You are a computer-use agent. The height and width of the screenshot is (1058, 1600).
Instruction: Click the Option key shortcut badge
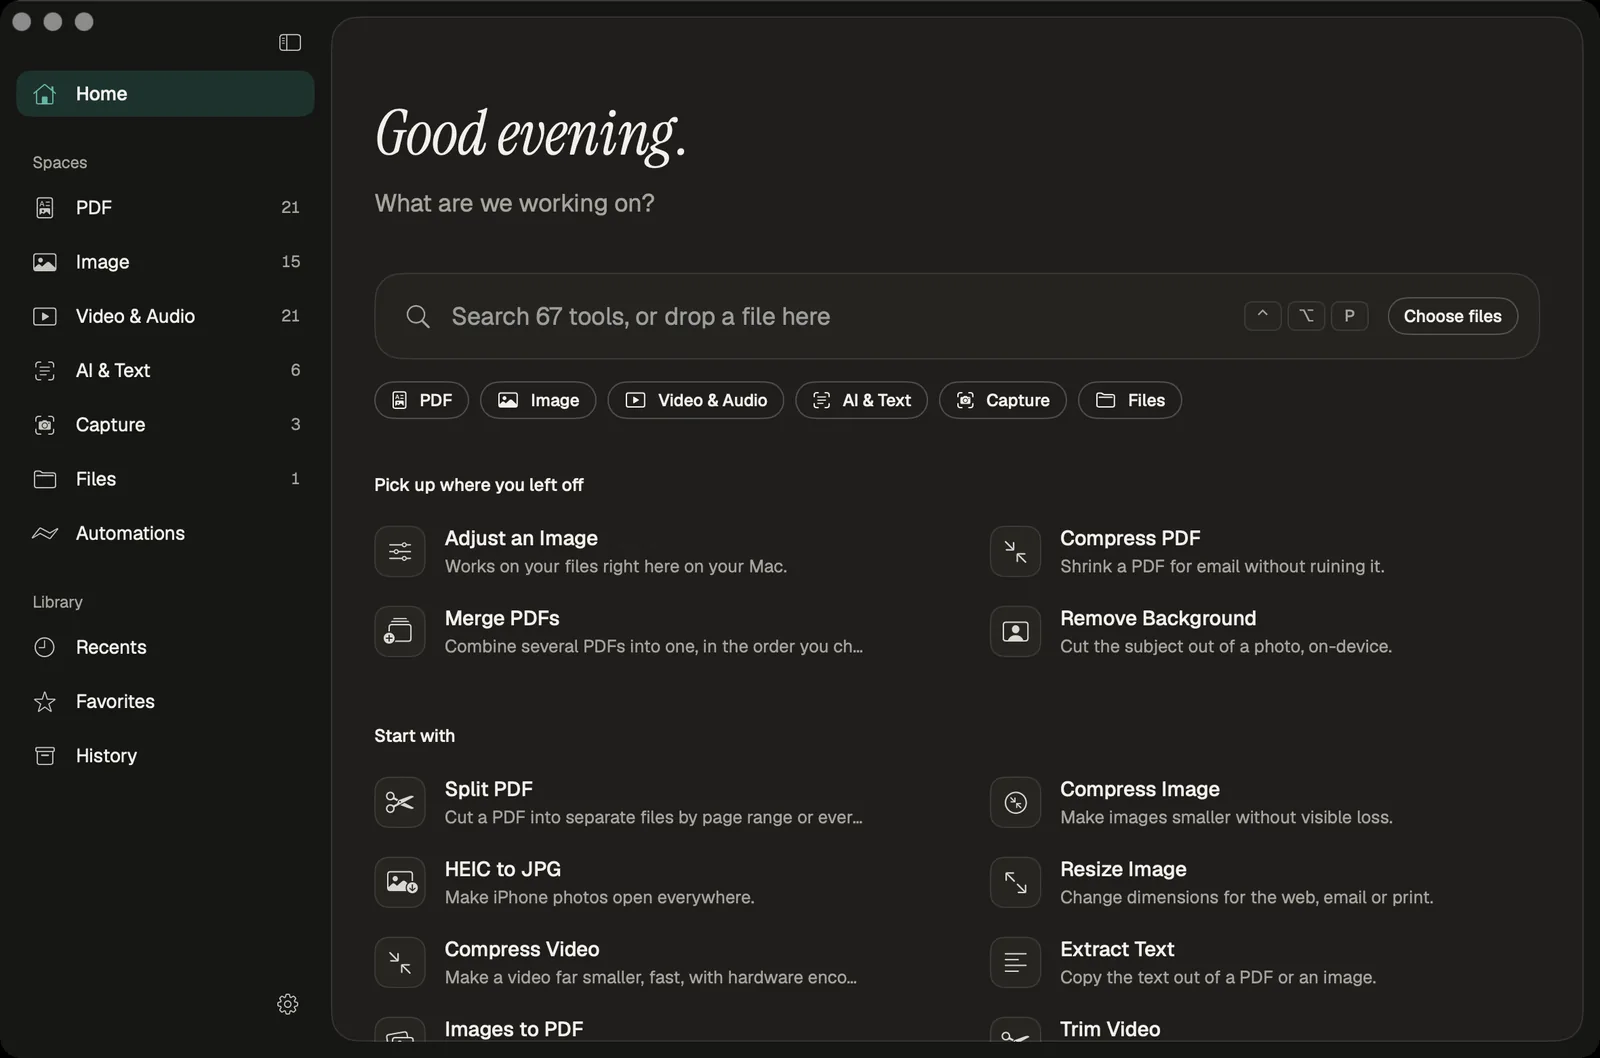click(x=1306, y=316)
